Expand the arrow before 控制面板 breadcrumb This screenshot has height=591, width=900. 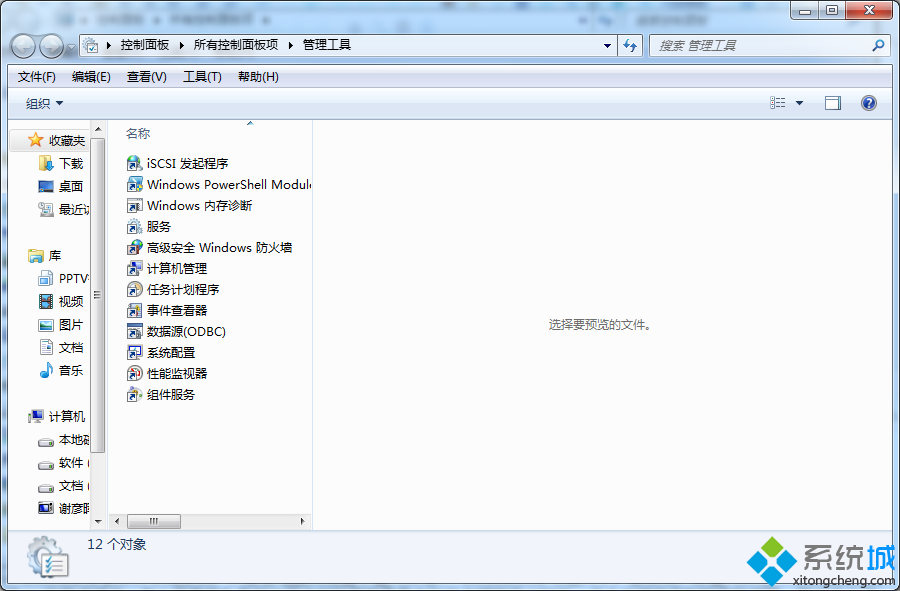click(108, 45)
